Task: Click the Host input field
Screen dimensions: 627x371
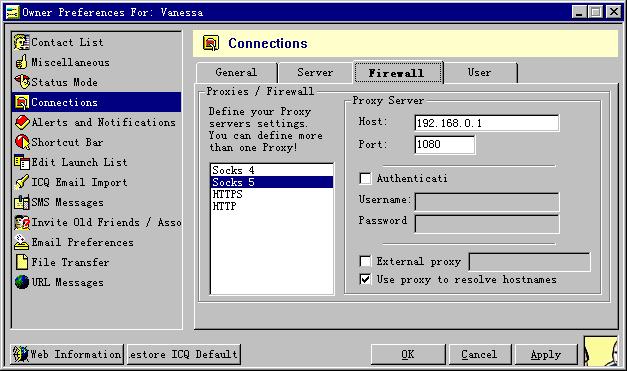Action: pos(487,123)
